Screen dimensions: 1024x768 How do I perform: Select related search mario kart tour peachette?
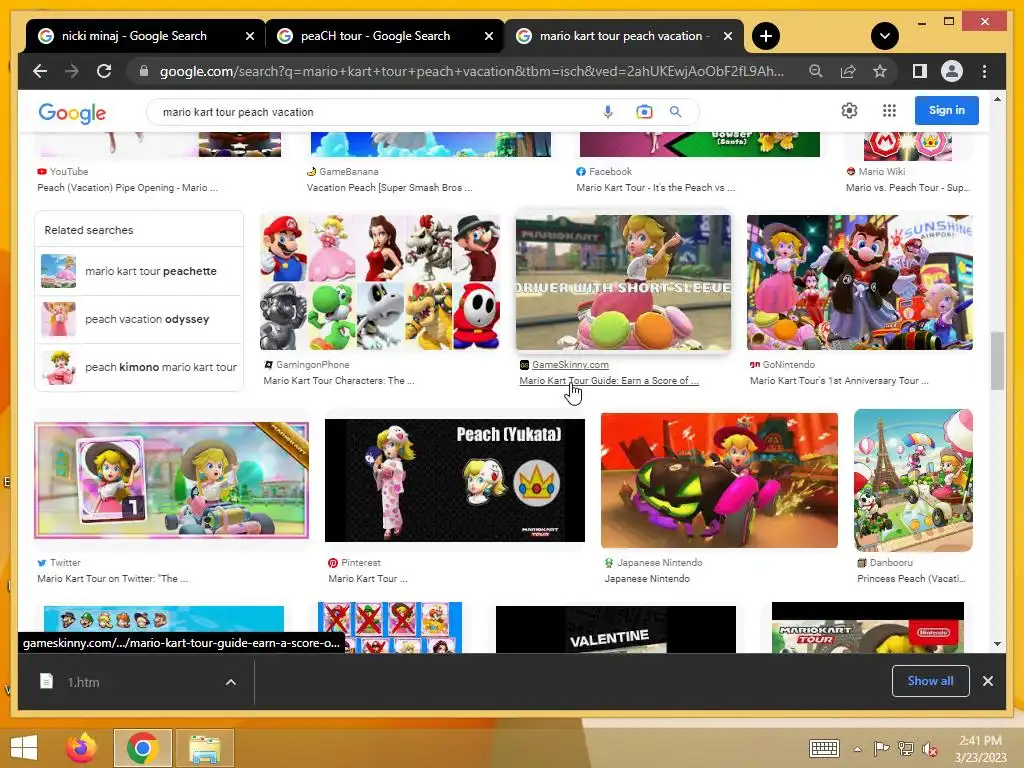pyautogui.click(x=138, y=271)
